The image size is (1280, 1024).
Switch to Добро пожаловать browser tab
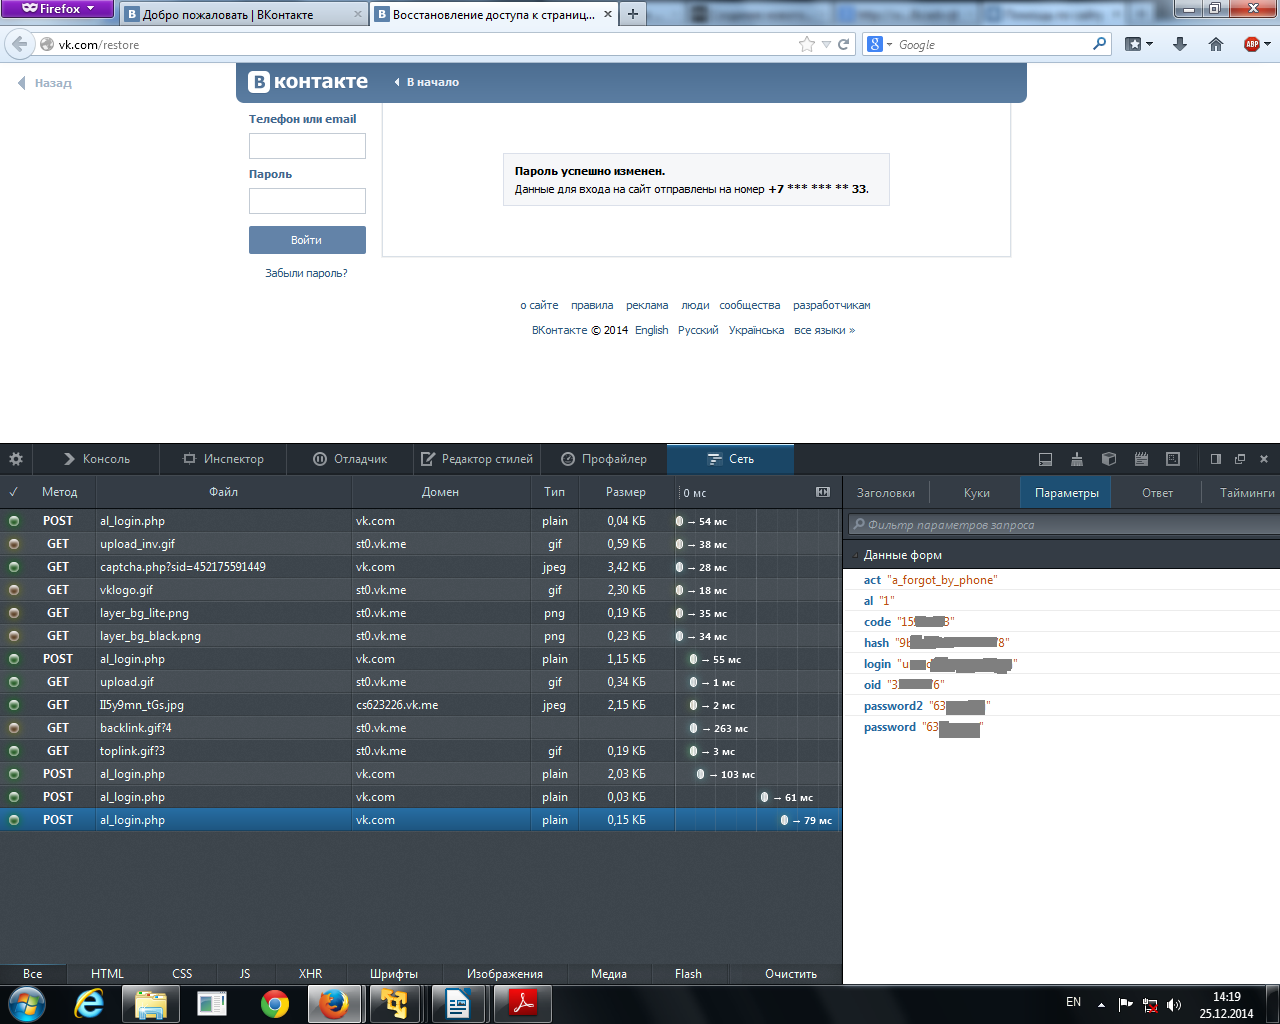click(243, 14)
